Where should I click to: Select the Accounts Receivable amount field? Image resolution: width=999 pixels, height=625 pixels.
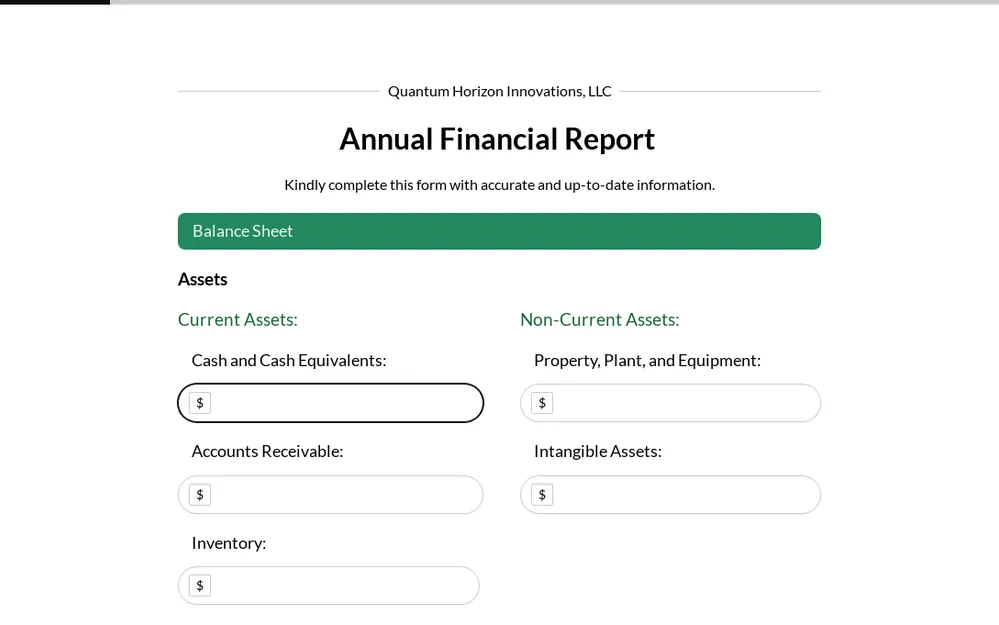click(345, 495)
